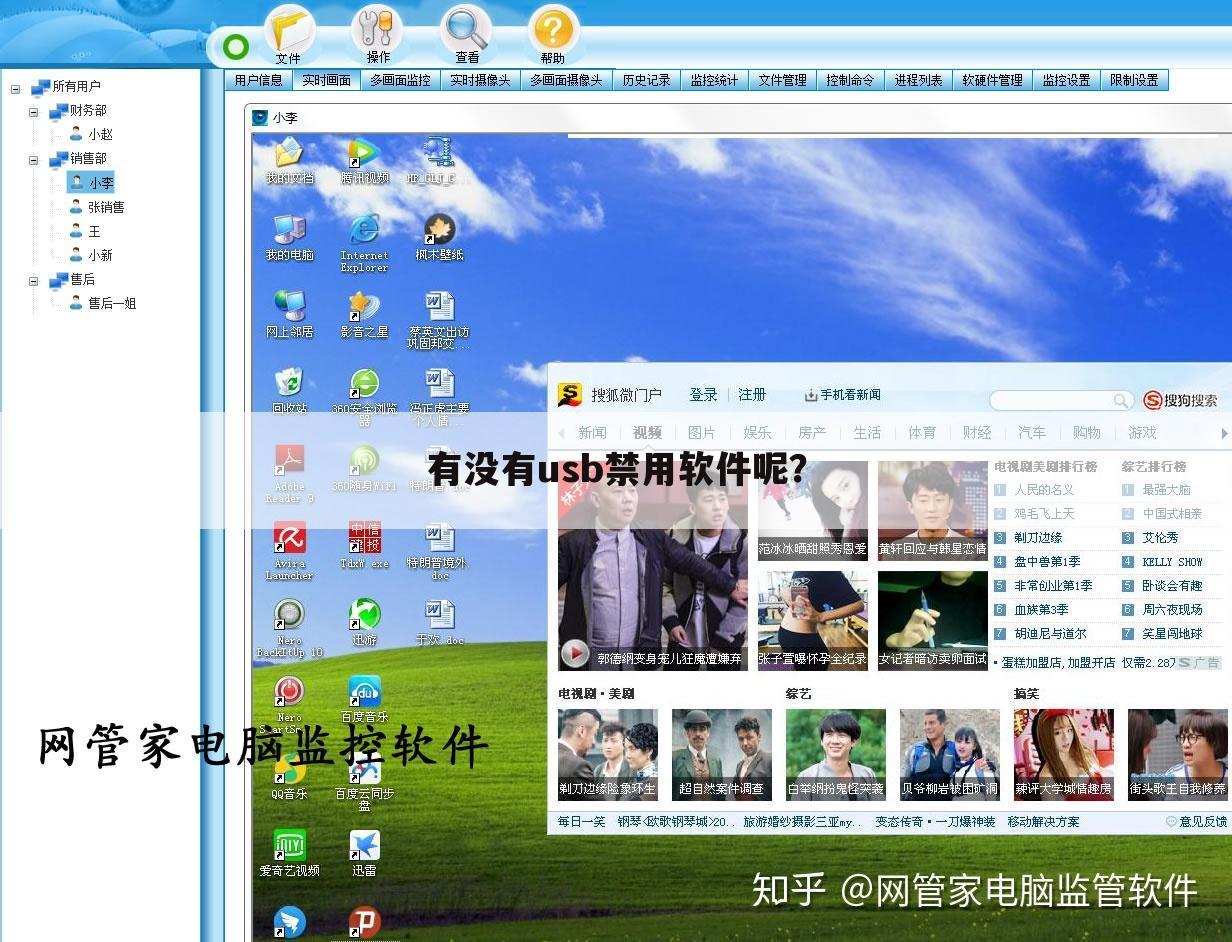
Task: Open 百度音乐 desktop icon
Action: pos(364,699)
